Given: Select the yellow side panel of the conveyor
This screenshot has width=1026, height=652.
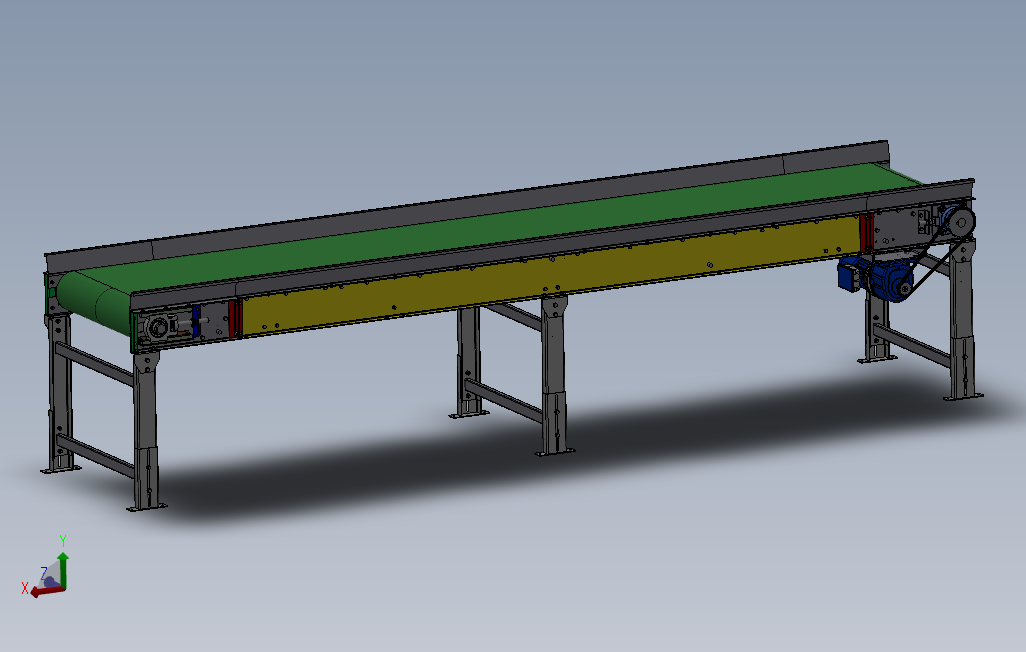Looking at the screenshot, I should coord(550,275).
